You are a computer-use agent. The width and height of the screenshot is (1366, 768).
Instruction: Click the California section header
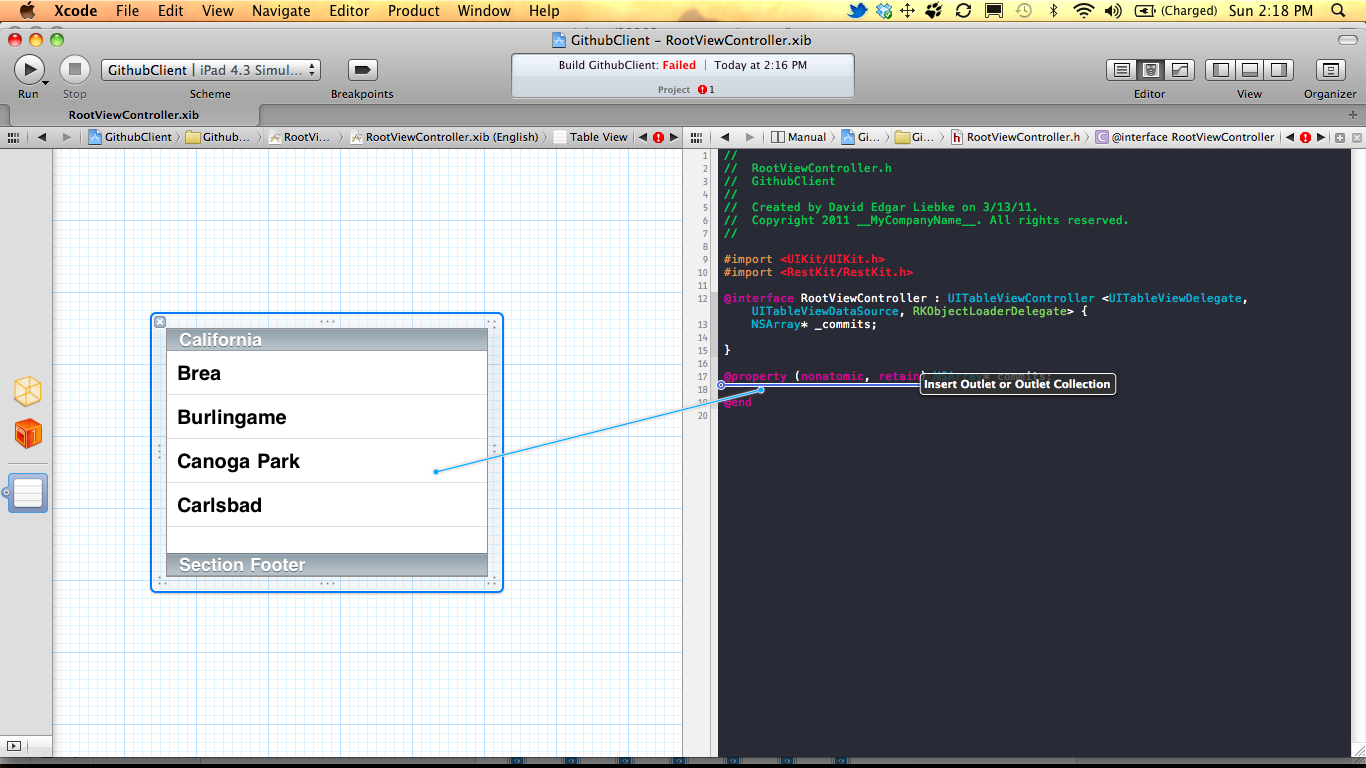[x=327, y=340]
